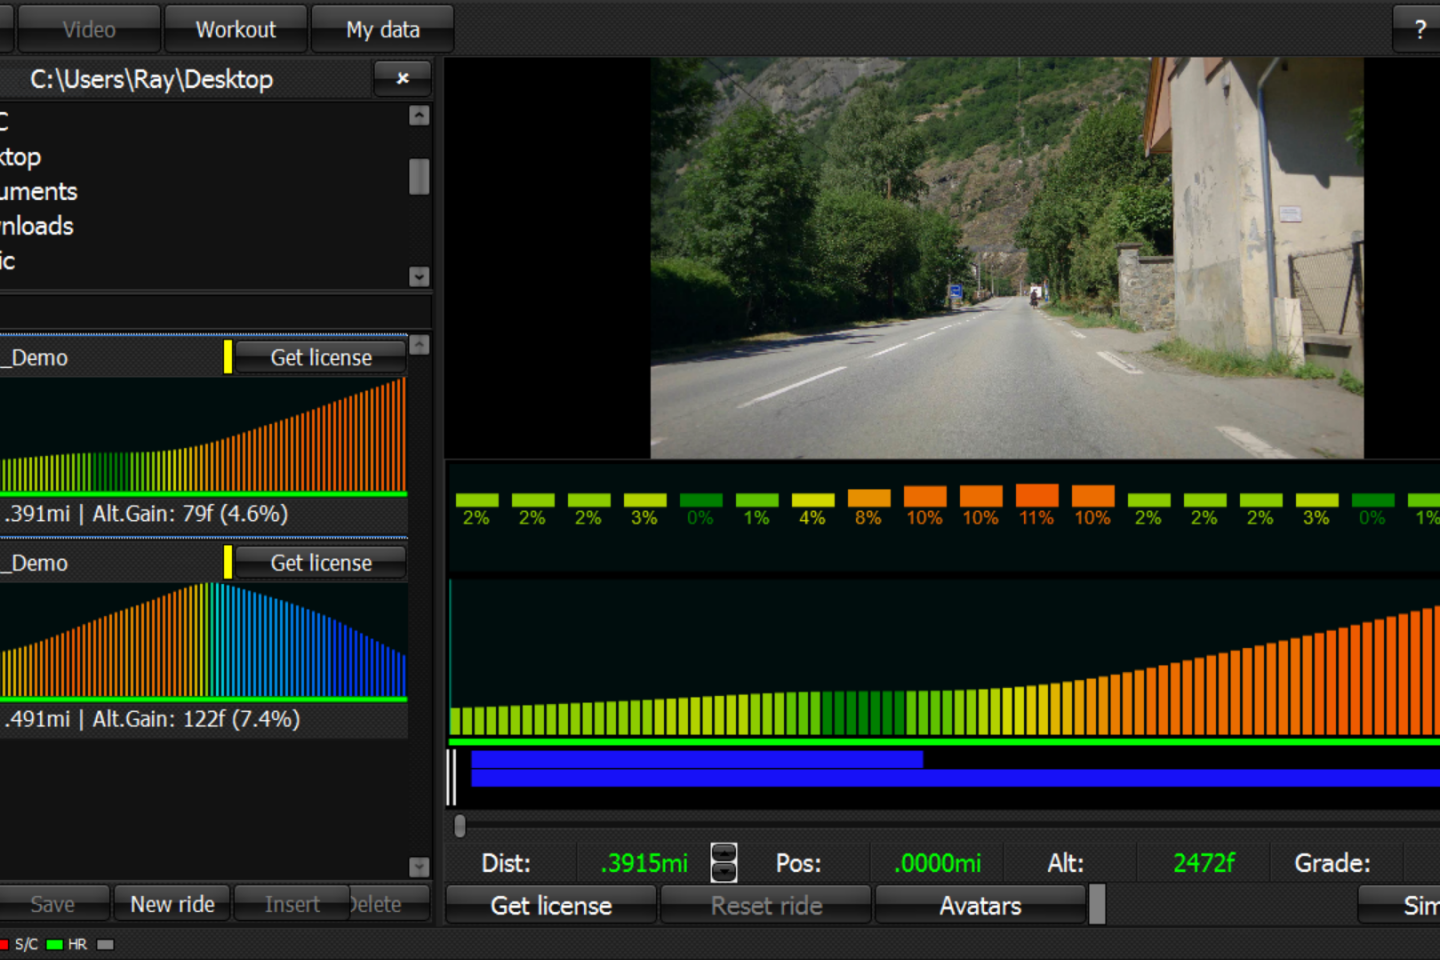The image size is (1440, 960).
Task: Close the folder browser with the × button
Action: point(402,78)
